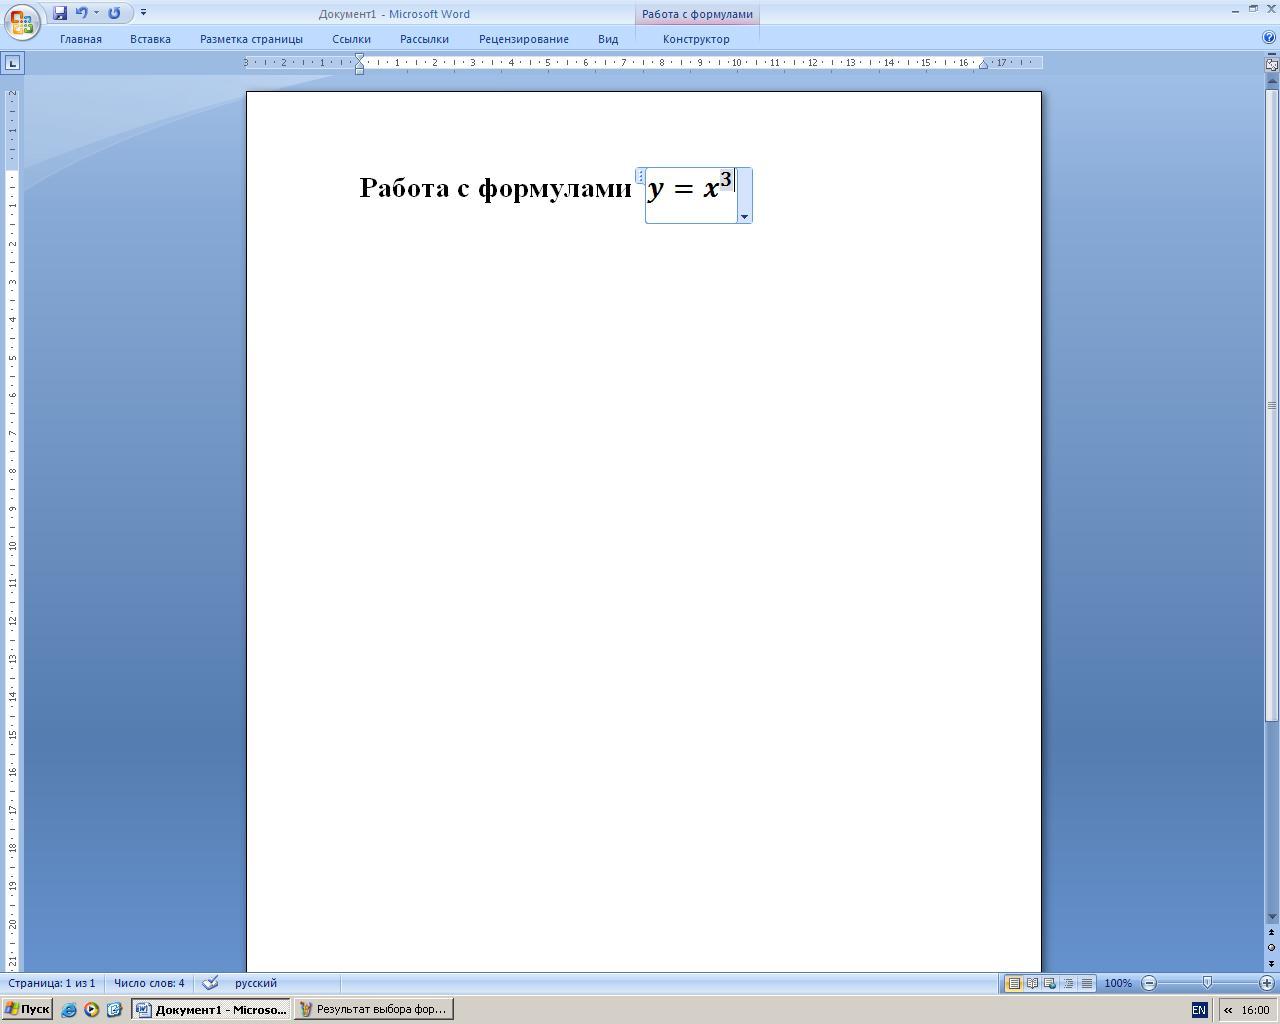This screenshot has height=1024, width=1280.
Task: Open Результат выбора фор... taskbar window
Action: 373,1009
